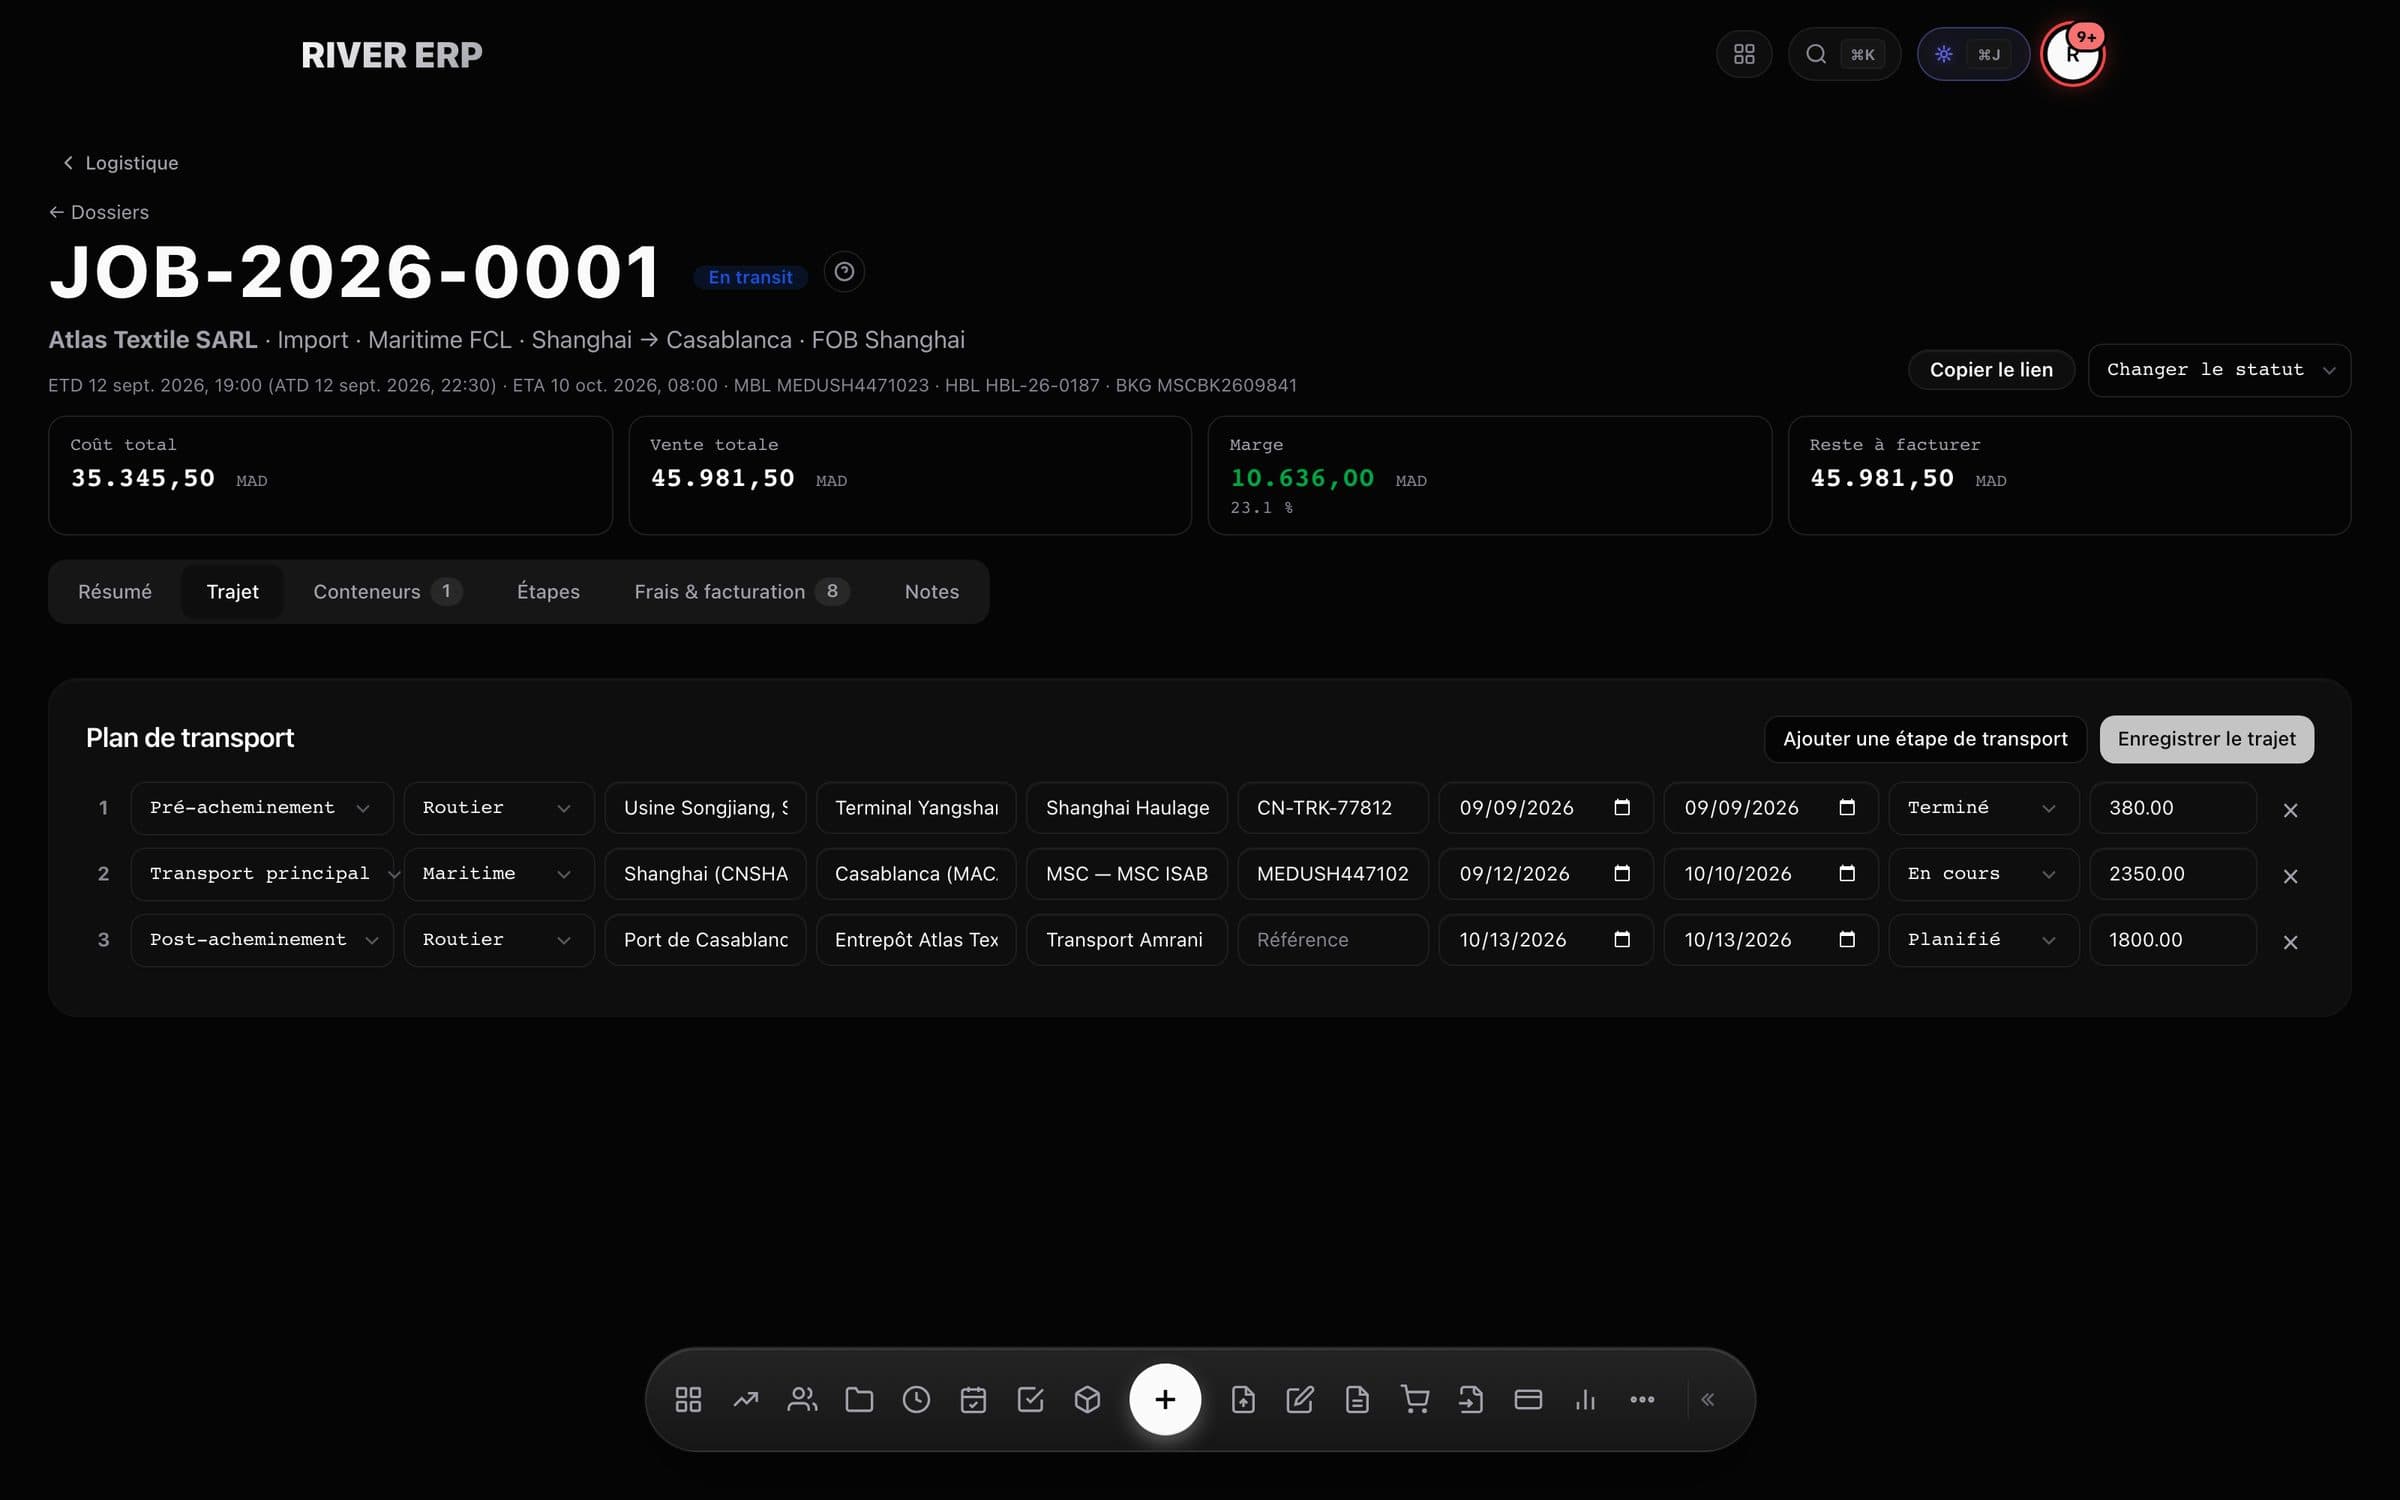Screen dimensions: 2400x1500
Task: Open the trending chart icon in dock
Action: (x=745, y=1399)
